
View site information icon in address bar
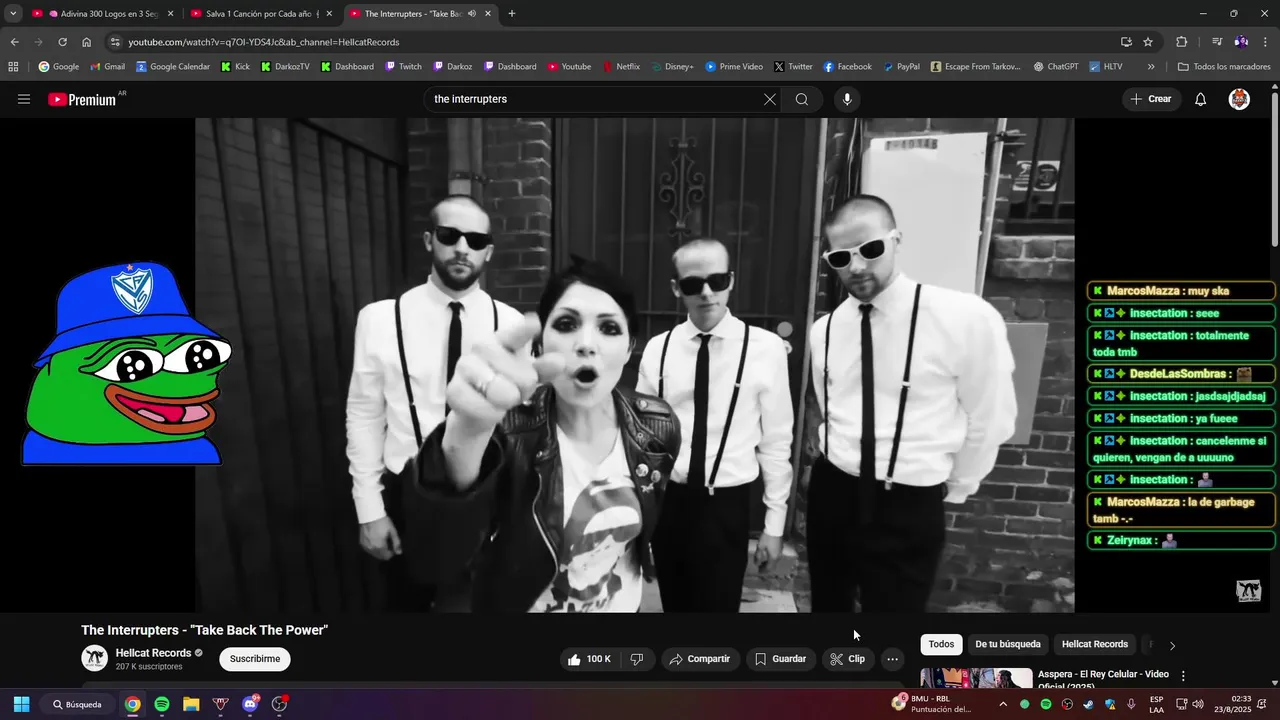(x=115, y=42)
